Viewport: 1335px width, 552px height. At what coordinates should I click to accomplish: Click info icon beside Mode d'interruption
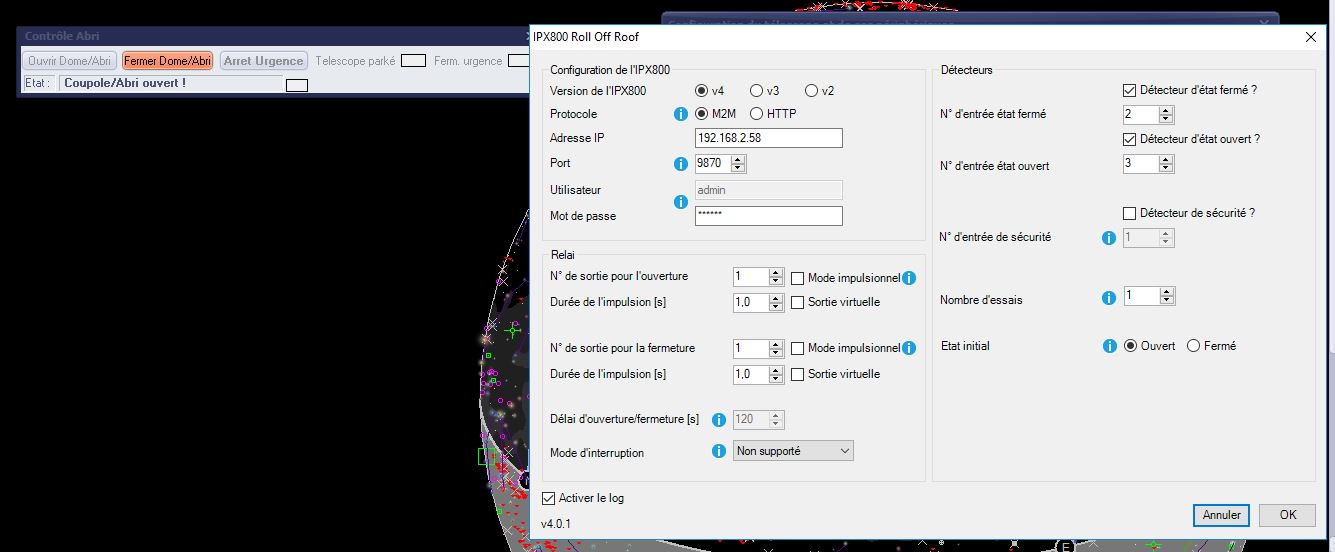click(x=718, y=452)
